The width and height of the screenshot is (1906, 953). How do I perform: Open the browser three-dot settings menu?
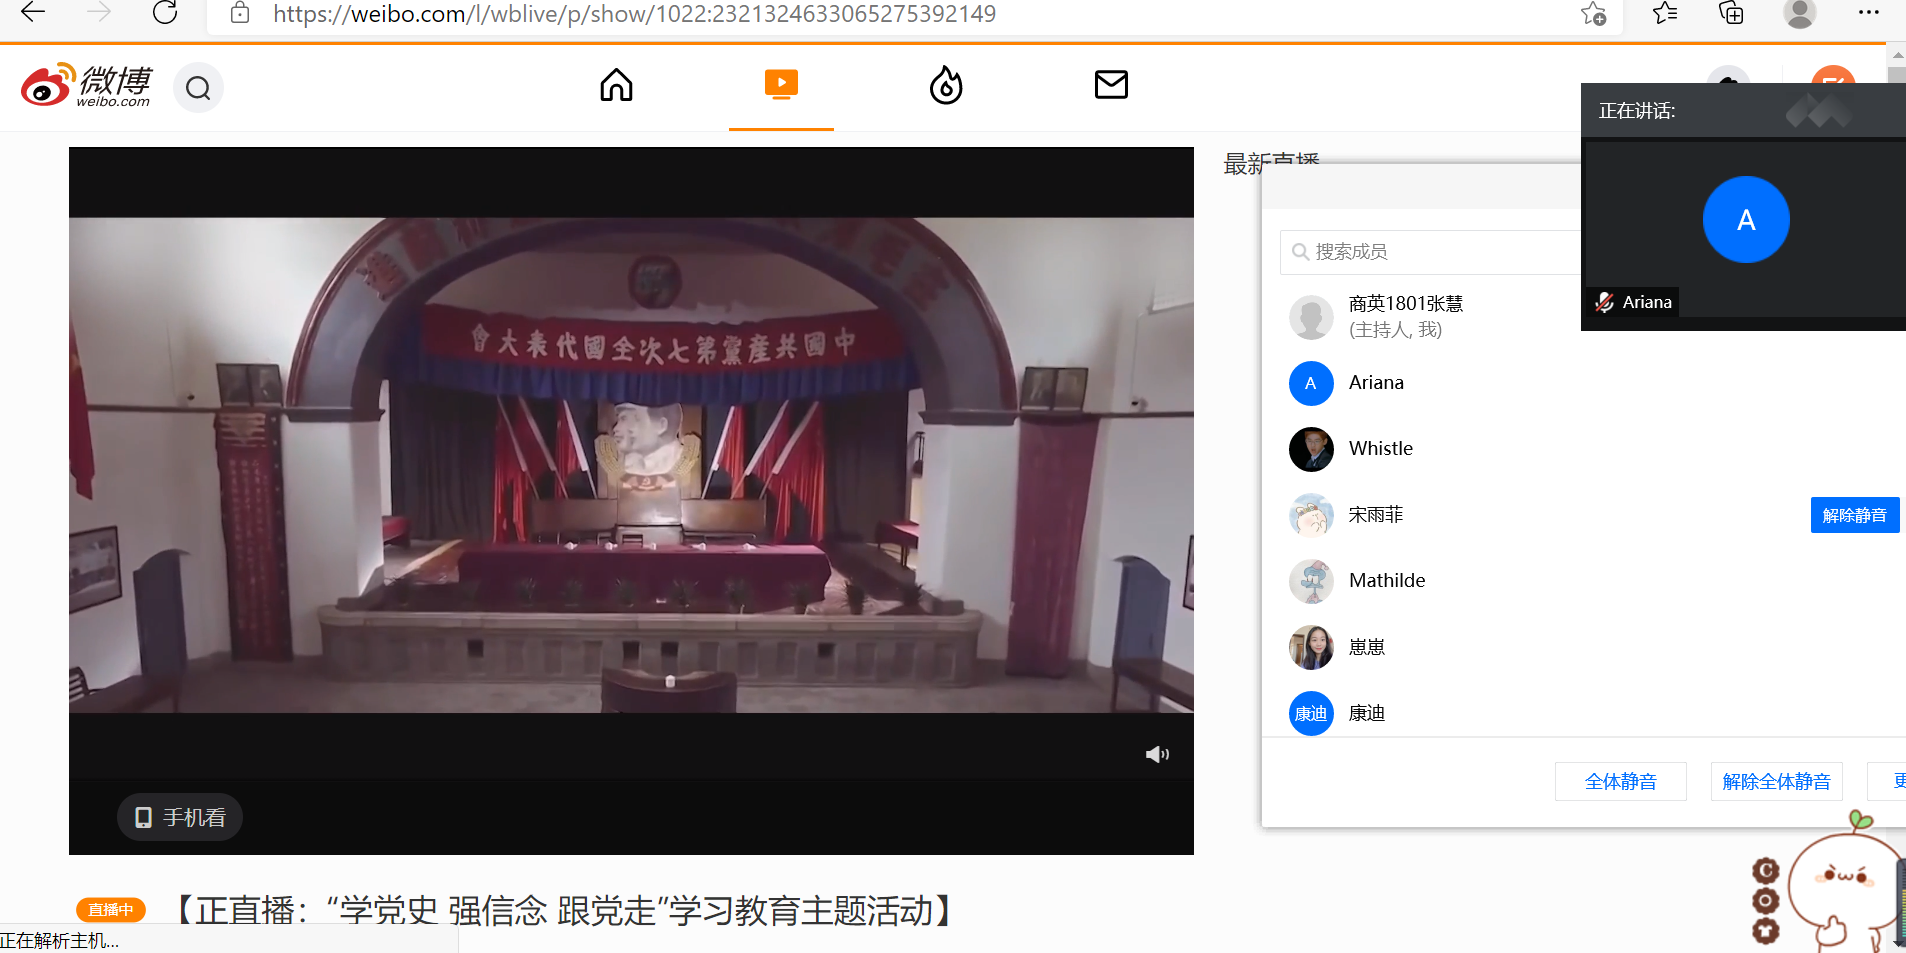click(1868, 13)
